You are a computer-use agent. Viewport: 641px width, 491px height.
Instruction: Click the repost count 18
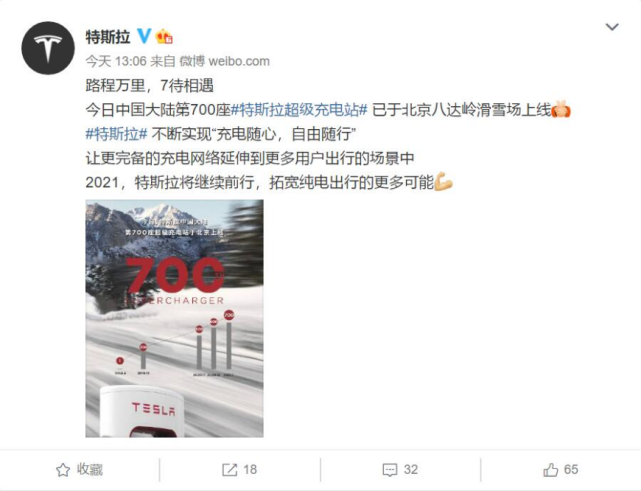point(250,470)
